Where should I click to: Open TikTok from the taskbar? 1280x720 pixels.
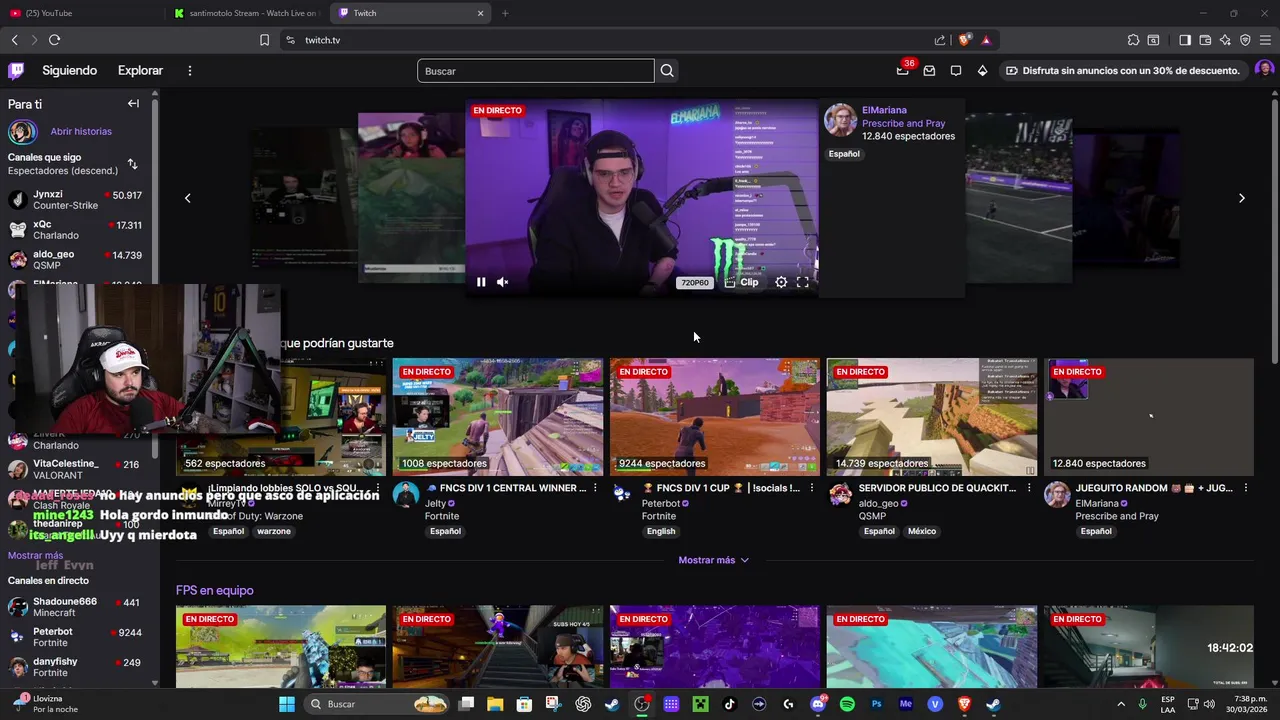(730, 704)
